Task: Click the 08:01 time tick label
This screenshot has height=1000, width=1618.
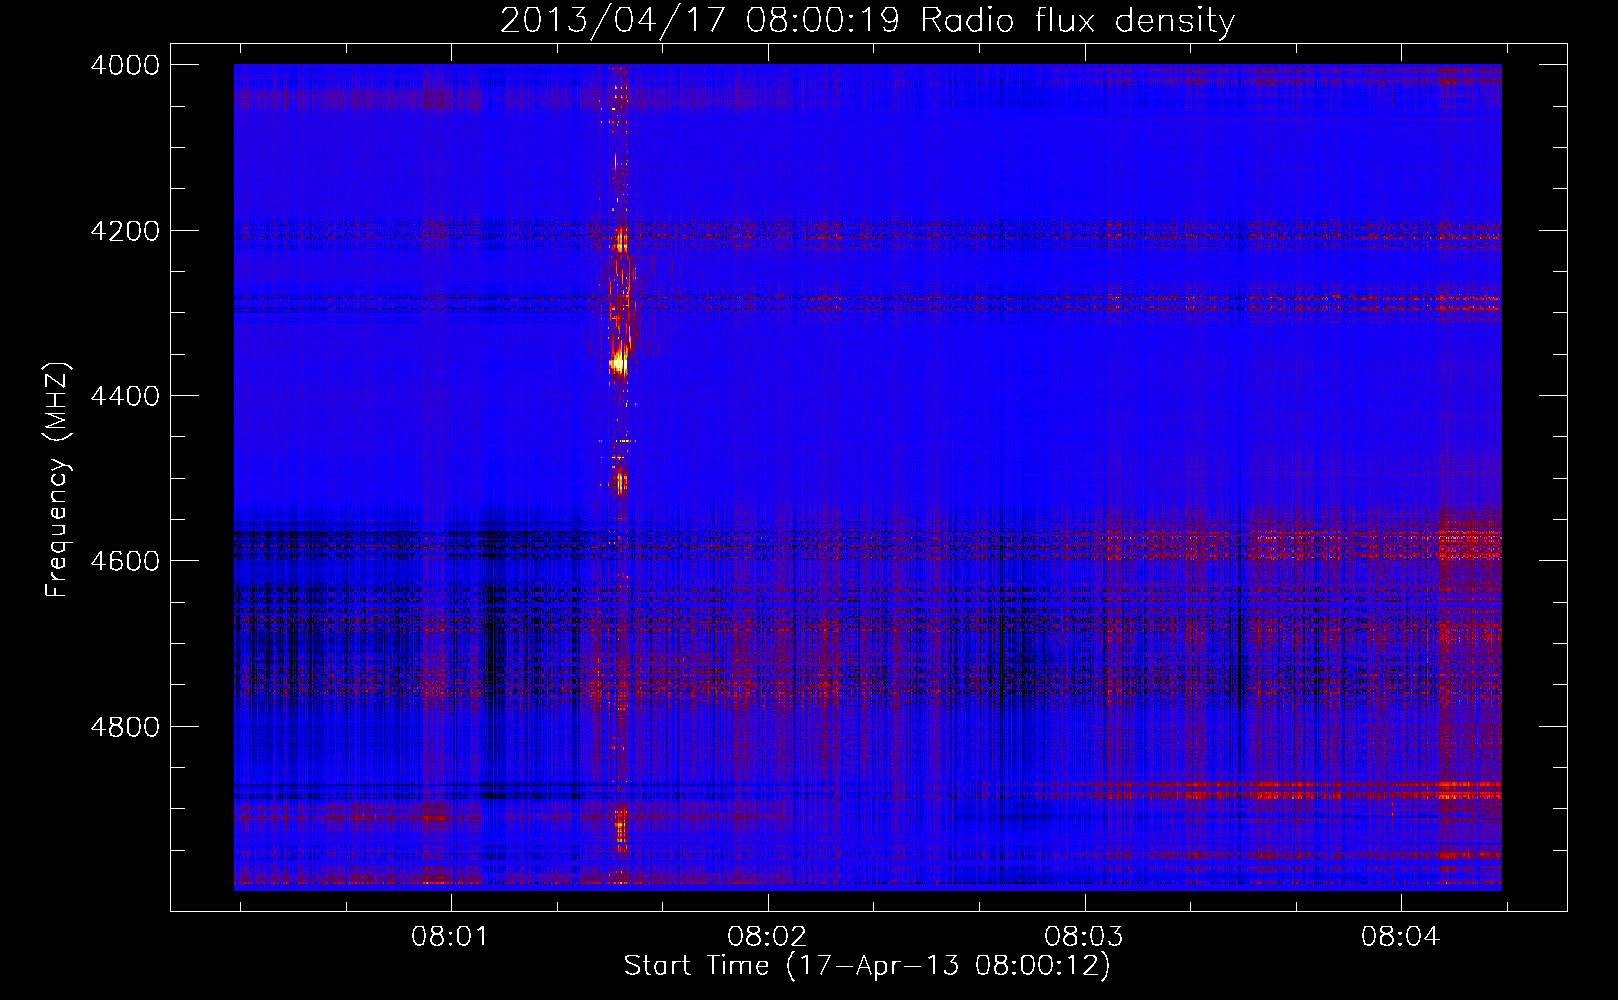Action: [x=450, y=937]
